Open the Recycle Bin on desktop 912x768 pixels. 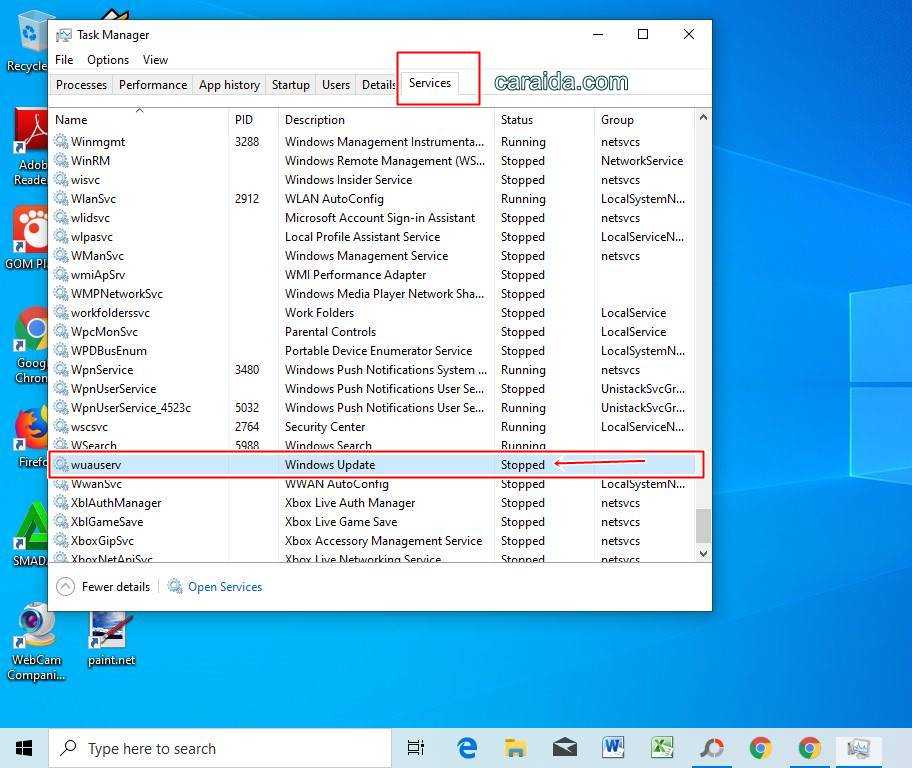(x=28, y=42)
